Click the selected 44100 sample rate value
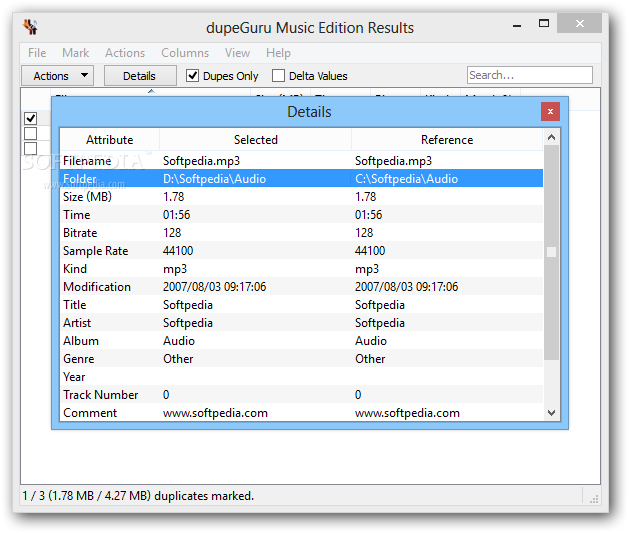The image size is (629, 533). click(x=178, y=251)
